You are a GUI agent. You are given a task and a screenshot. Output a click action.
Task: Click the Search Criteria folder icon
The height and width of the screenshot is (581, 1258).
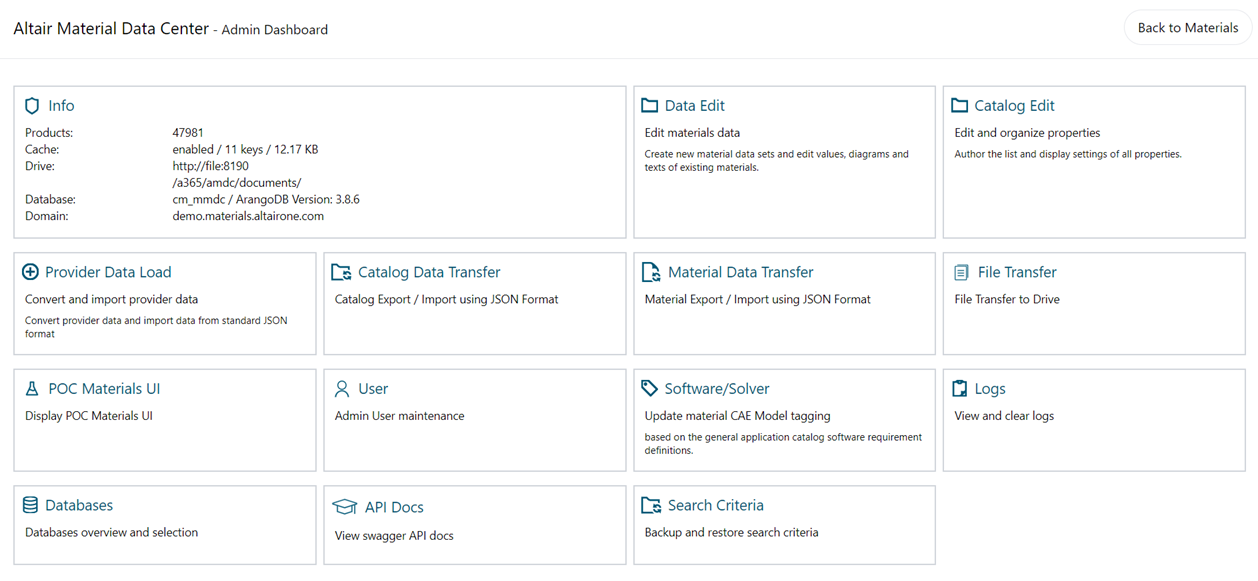(x=651, y=506)
